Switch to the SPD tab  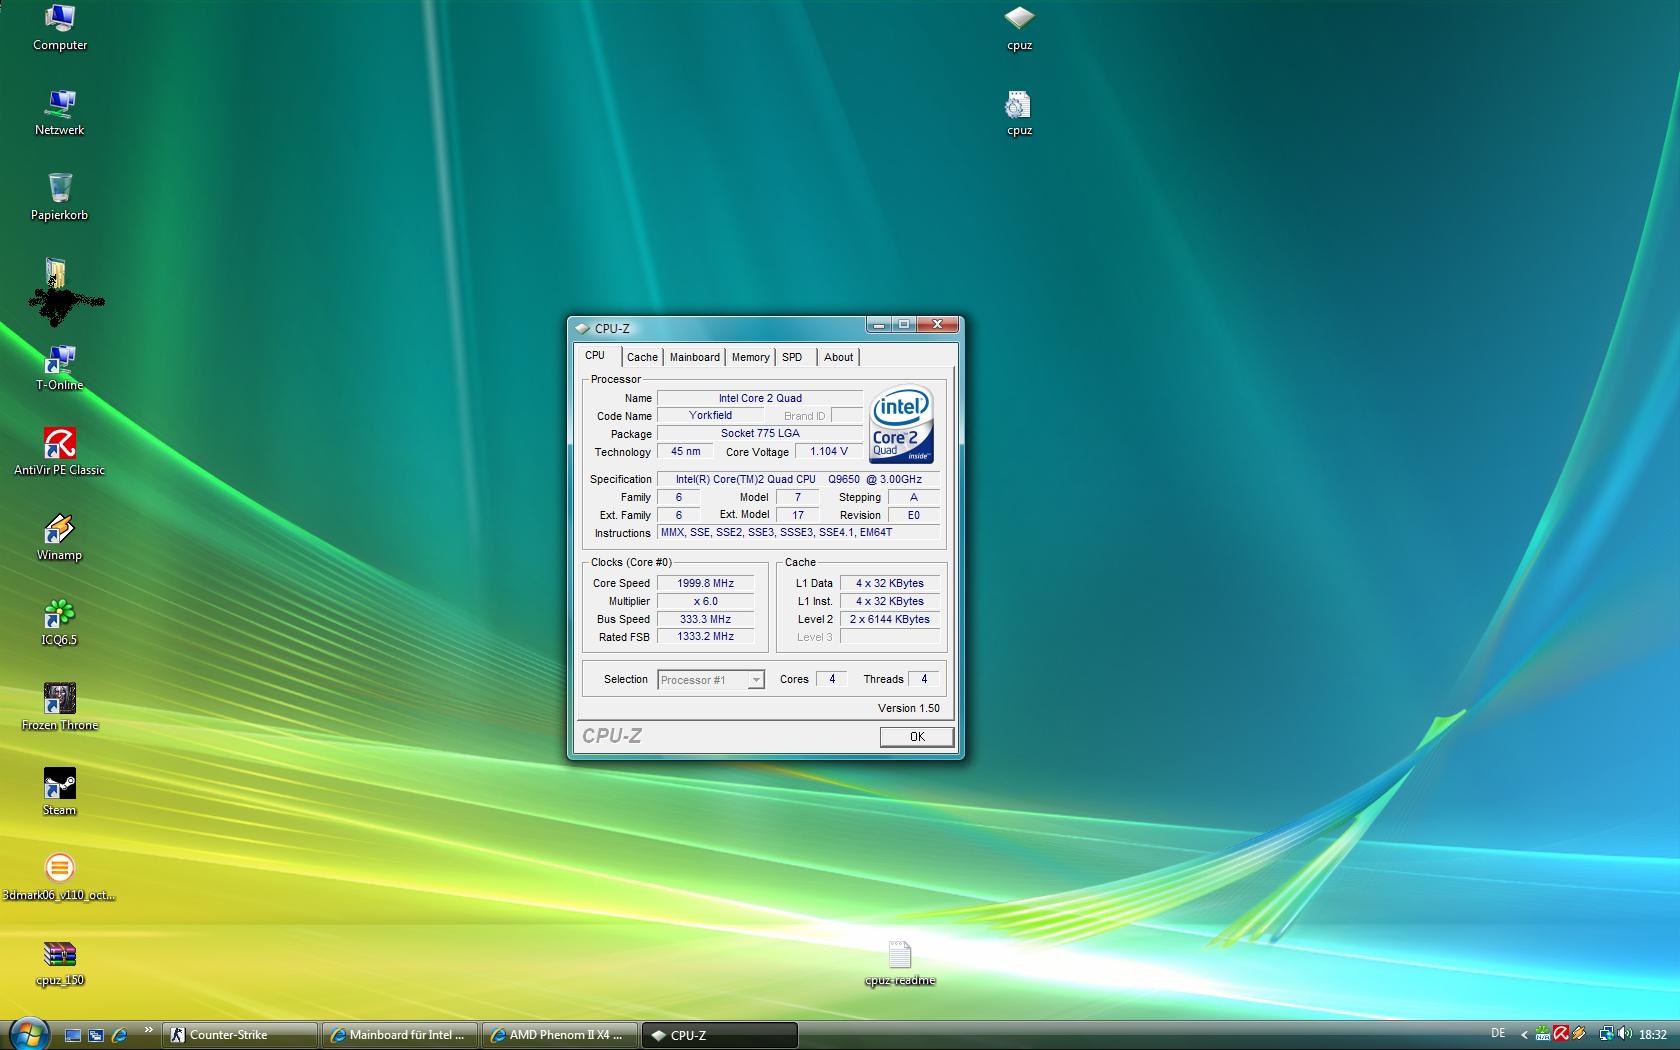(x=792, y=357)
